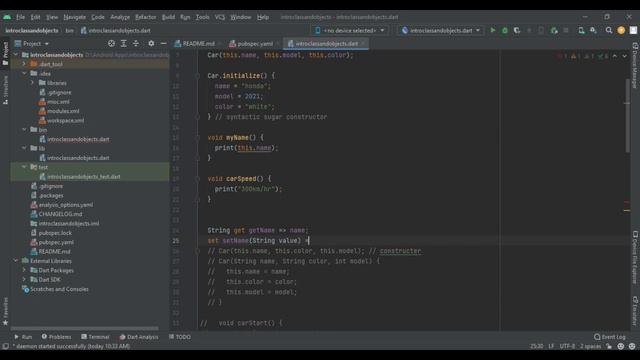Open the TODO tool window
The image size is (640, 360).
point(180,337)
